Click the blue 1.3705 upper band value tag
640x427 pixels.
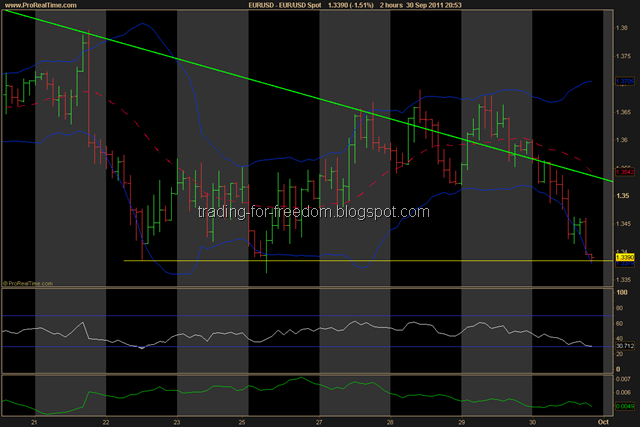pos(624,82)
